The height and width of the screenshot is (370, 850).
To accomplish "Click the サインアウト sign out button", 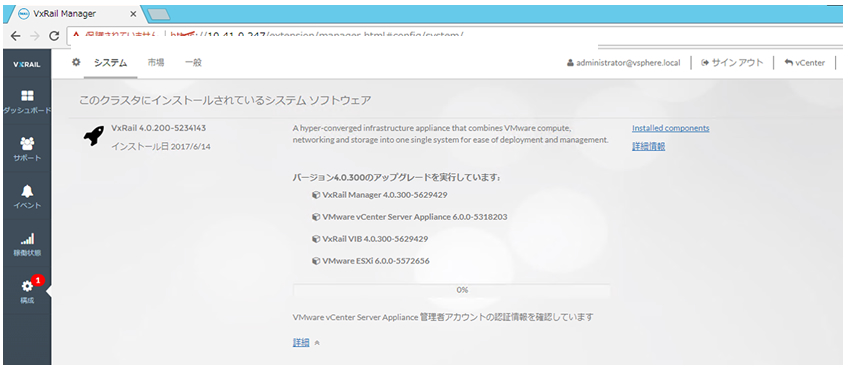I will [x=732, y=63].
